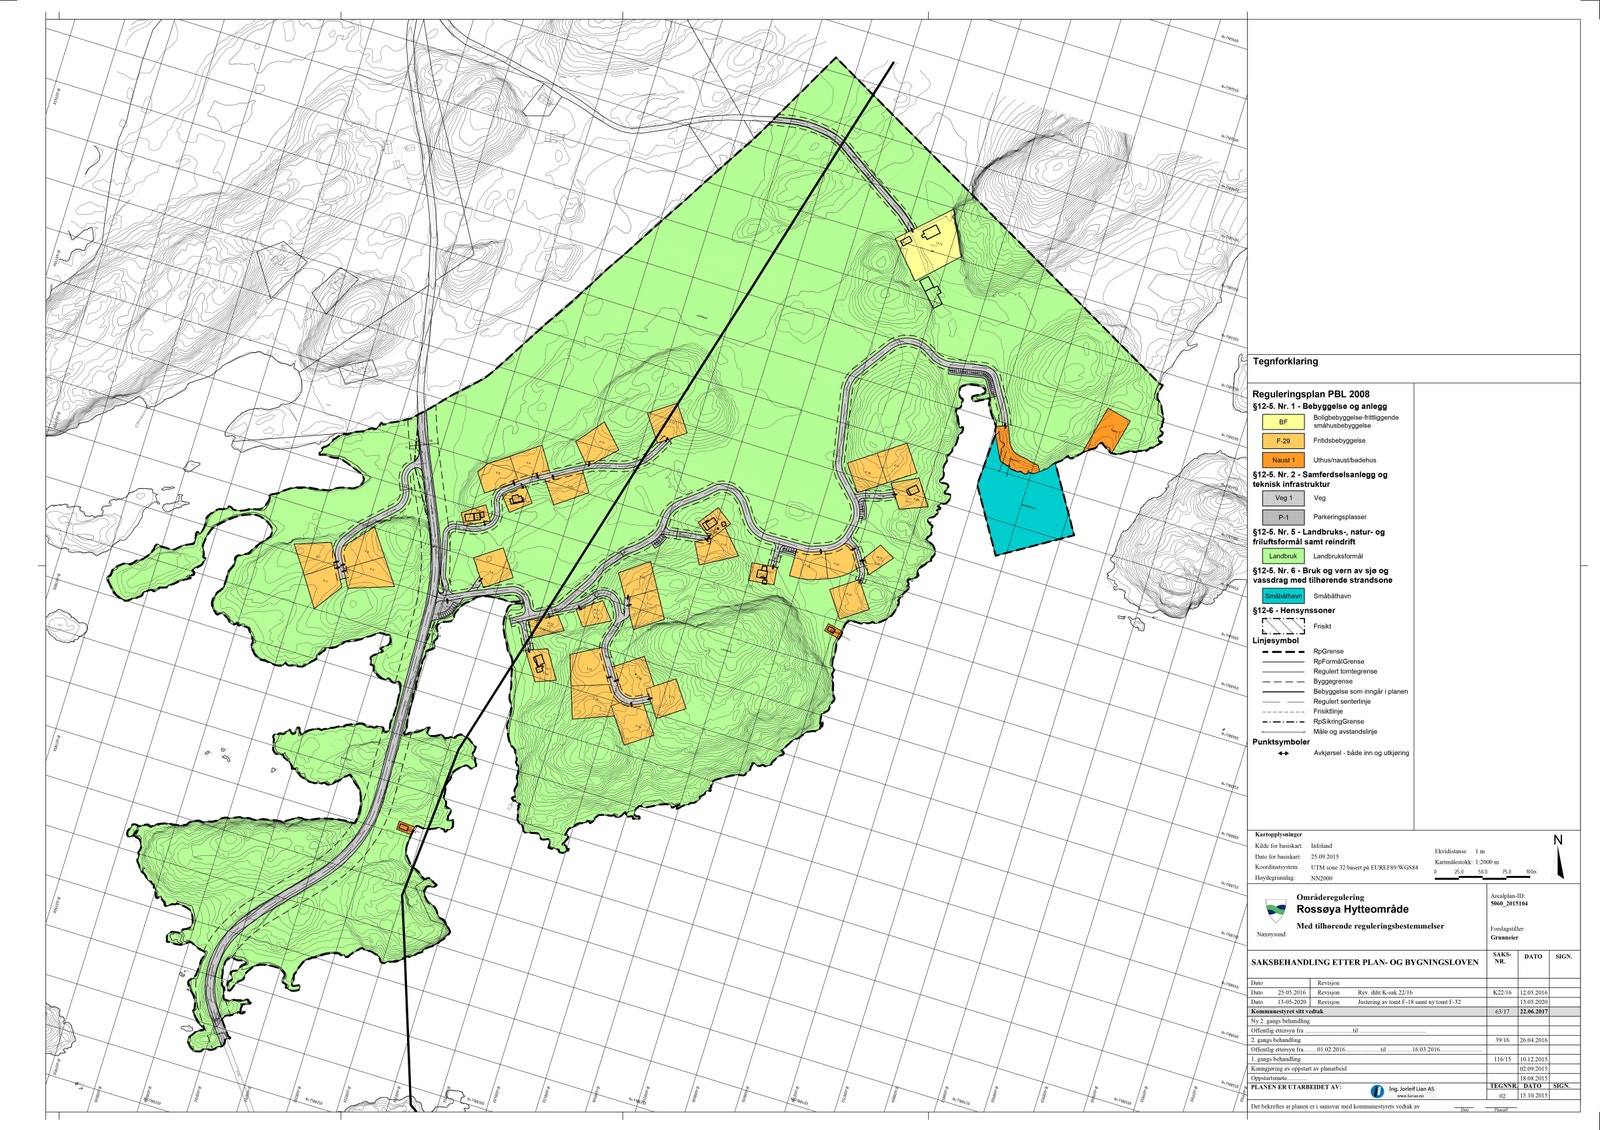Click the 'UTM sone 32 basert på EUREF89/WGS84' value
Viewport: 1600px width, 1130px height.
click(x=1364, y=867)
